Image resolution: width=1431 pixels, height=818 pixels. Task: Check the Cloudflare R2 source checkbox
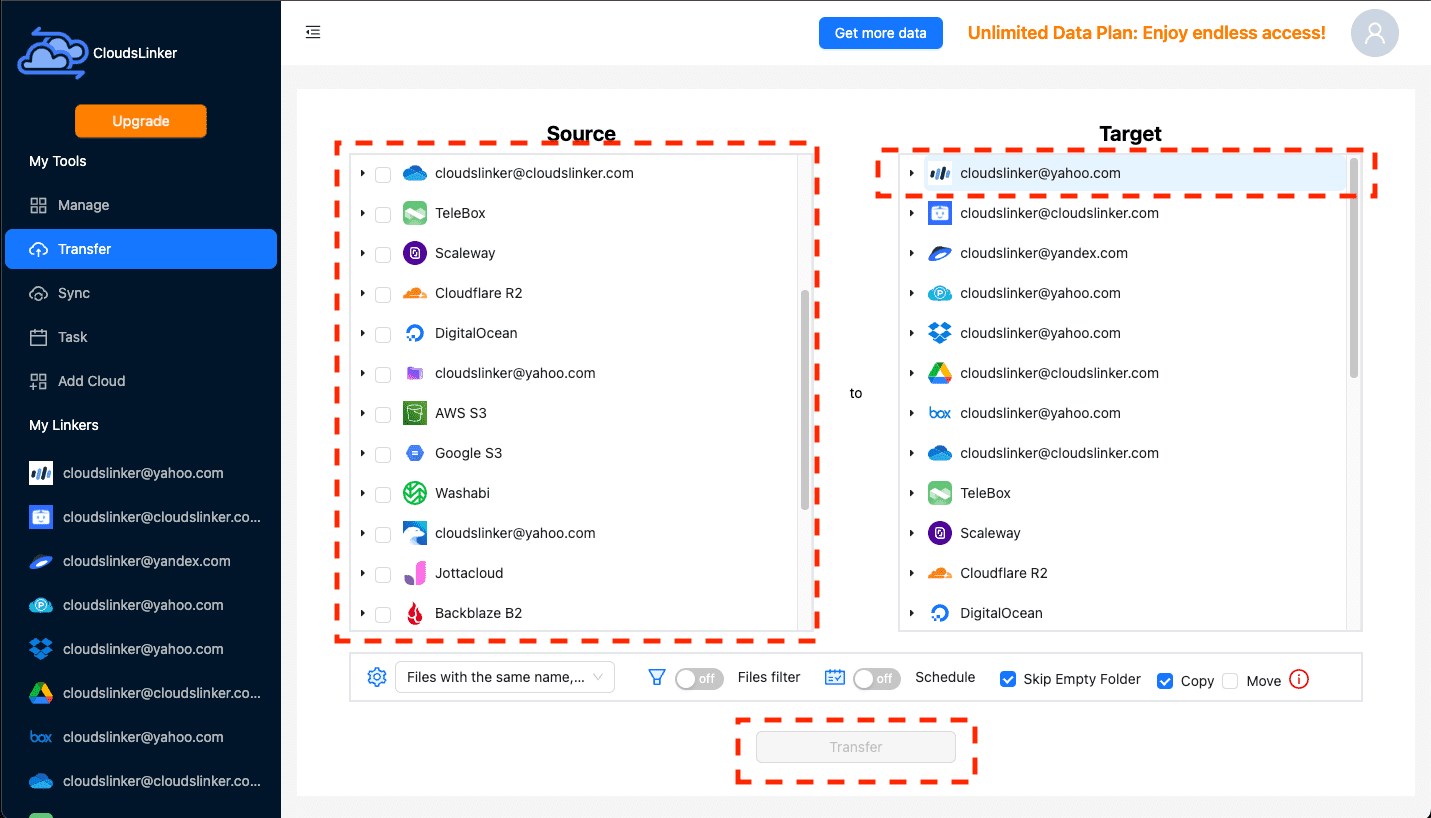[383, 295]
